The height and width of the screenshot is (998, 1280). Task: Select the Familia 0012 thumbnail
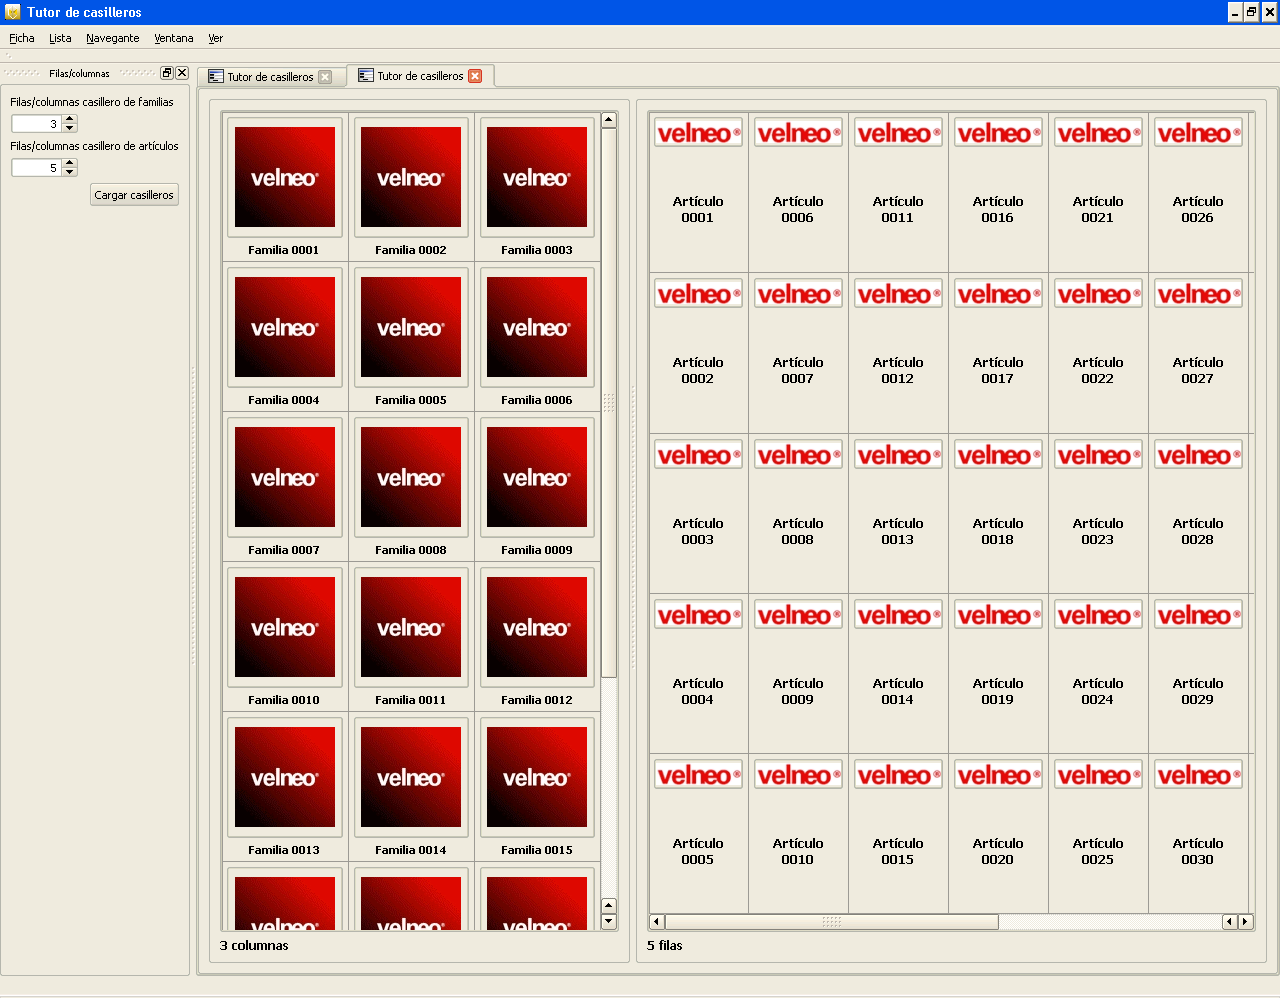pyautogui.click(x=537, y=628)
